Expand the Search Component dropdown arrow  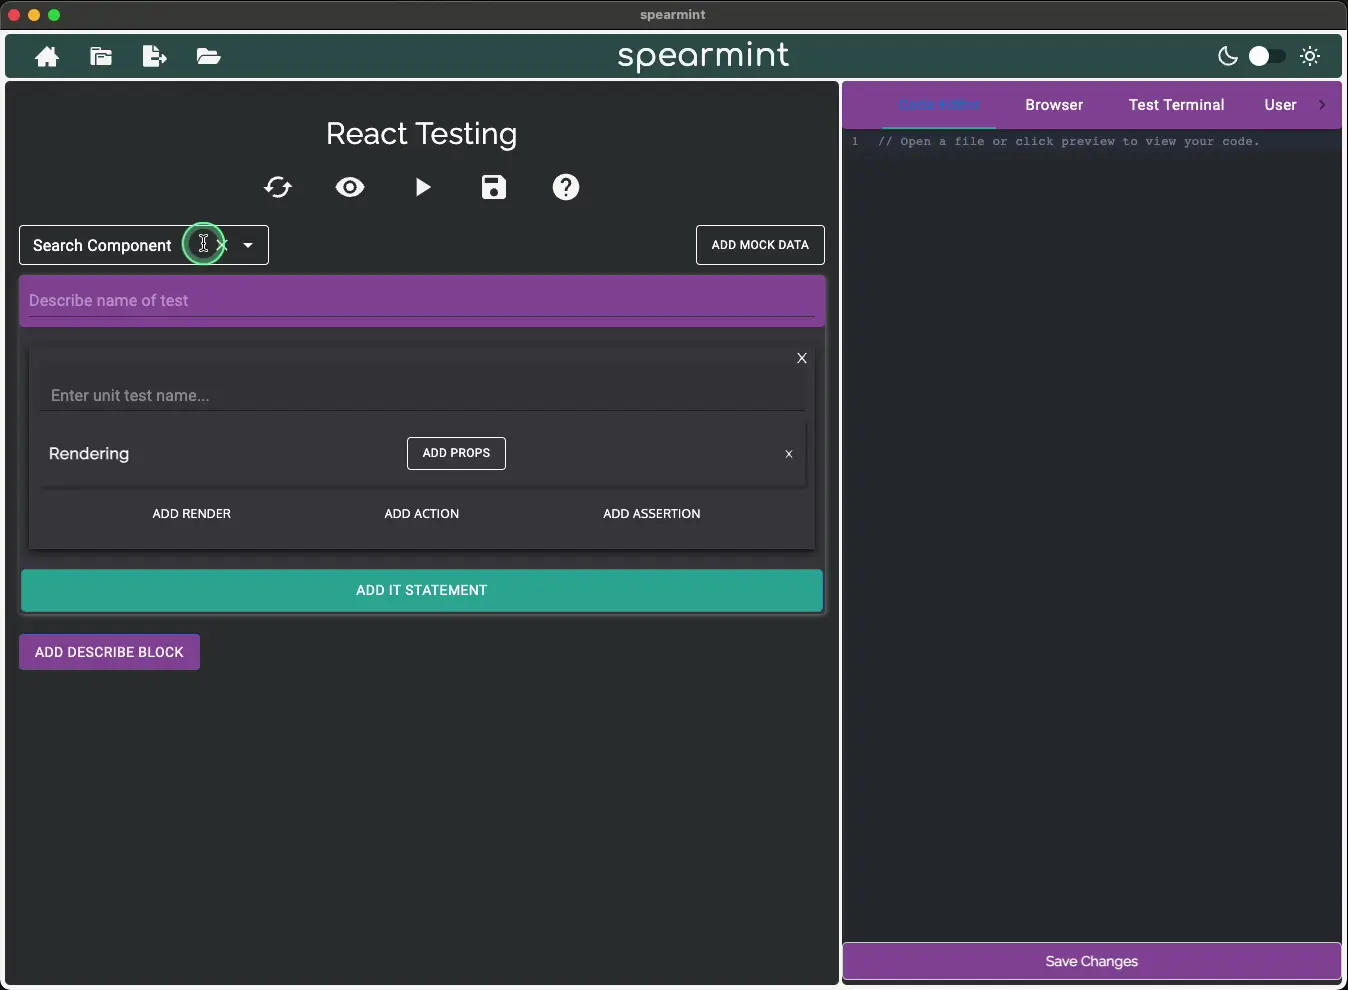(248, 245)
